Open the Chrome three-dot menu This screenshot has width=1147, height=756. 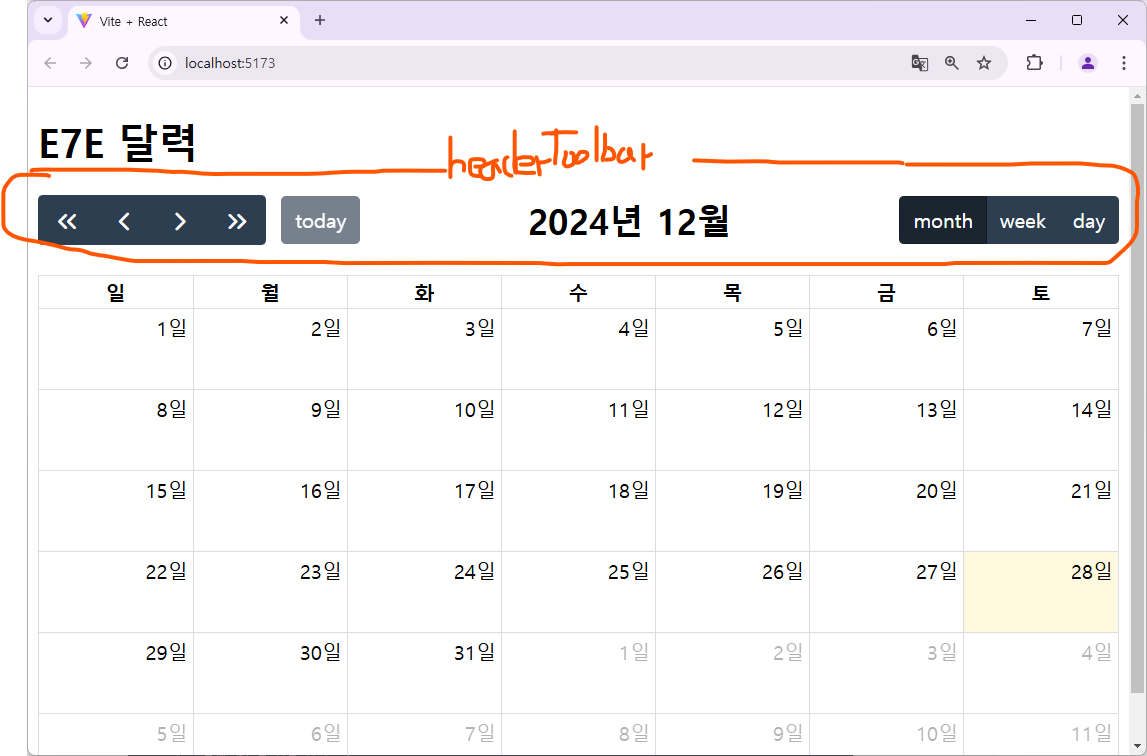tap(1124, 63)
